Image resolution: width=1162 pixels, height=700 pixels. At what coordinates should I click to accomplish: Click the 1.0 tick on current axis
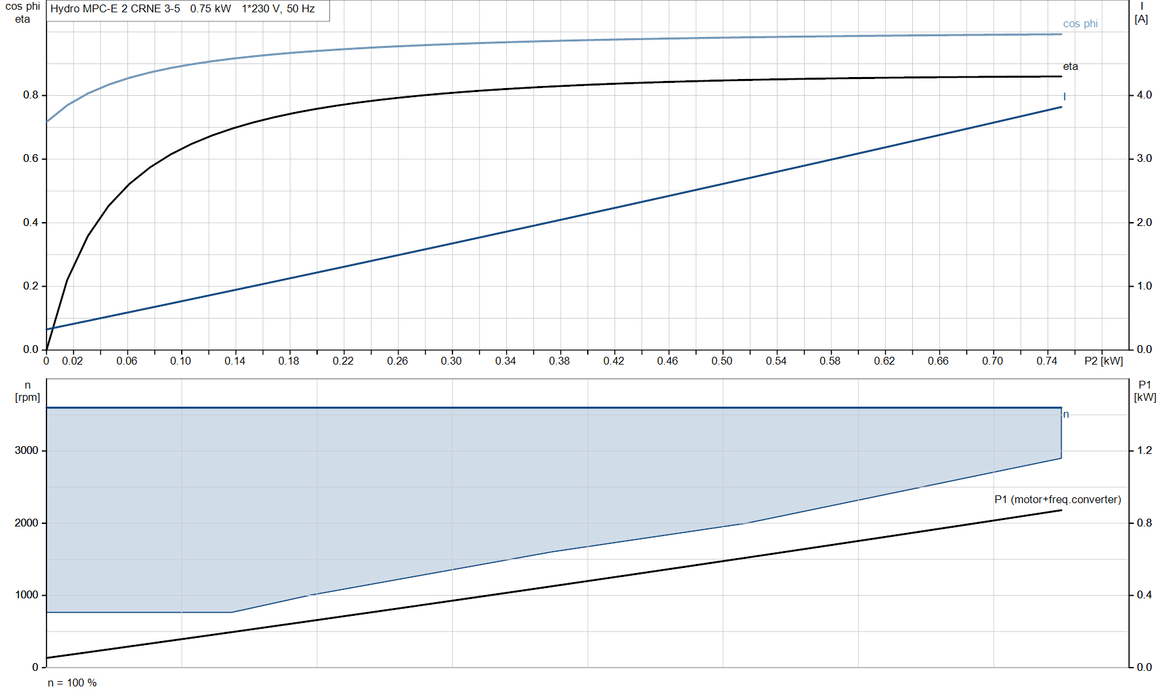point(1144,286)
